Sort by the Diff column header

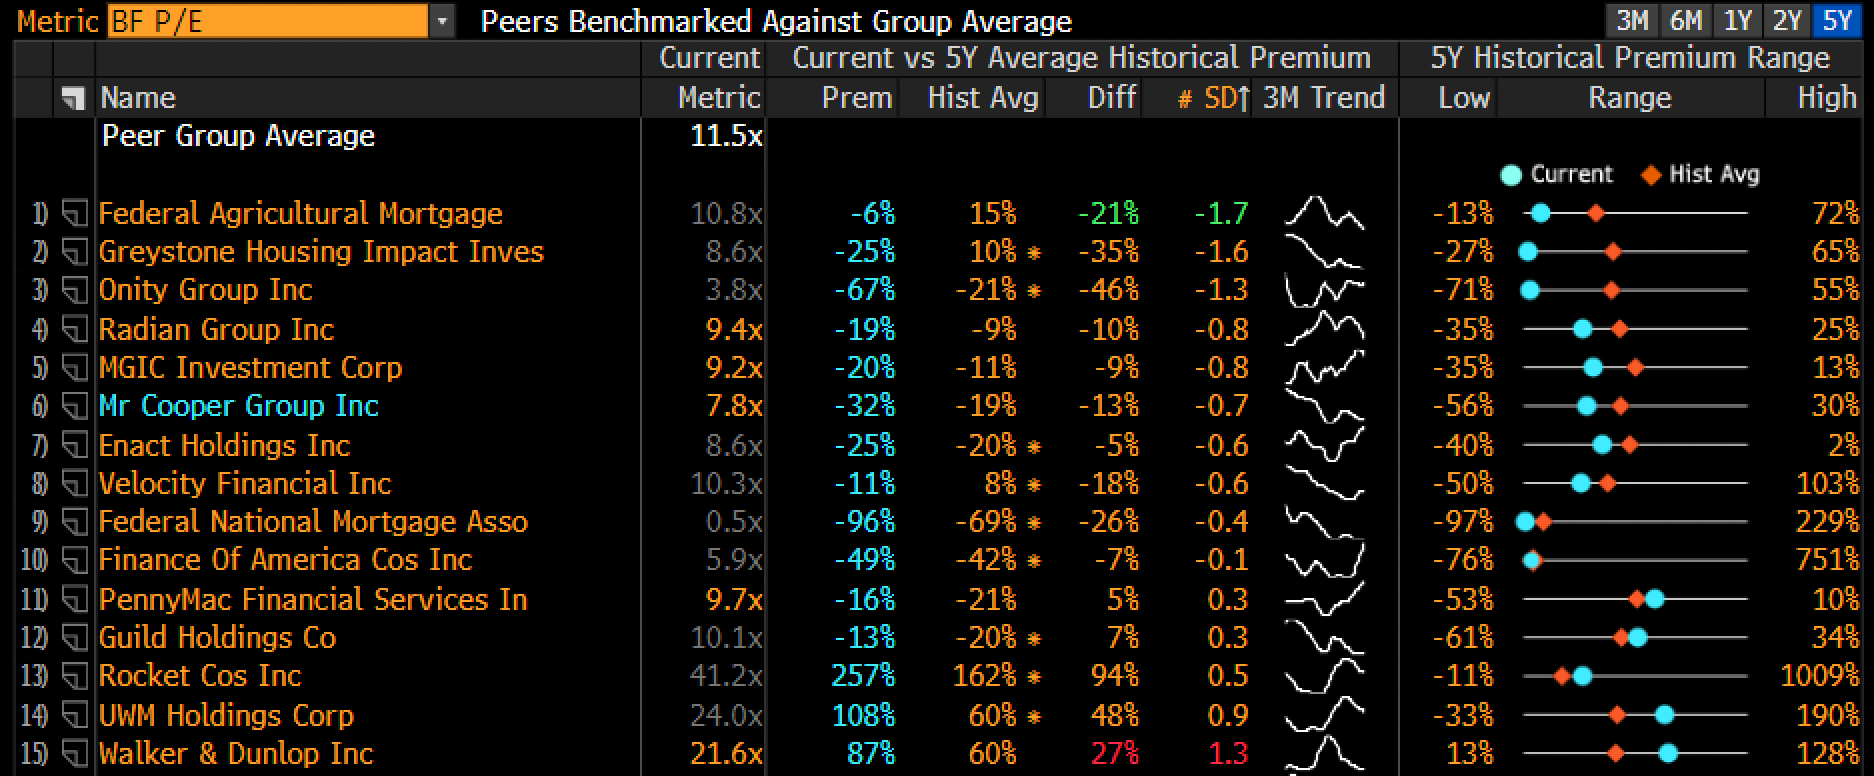1112,98
